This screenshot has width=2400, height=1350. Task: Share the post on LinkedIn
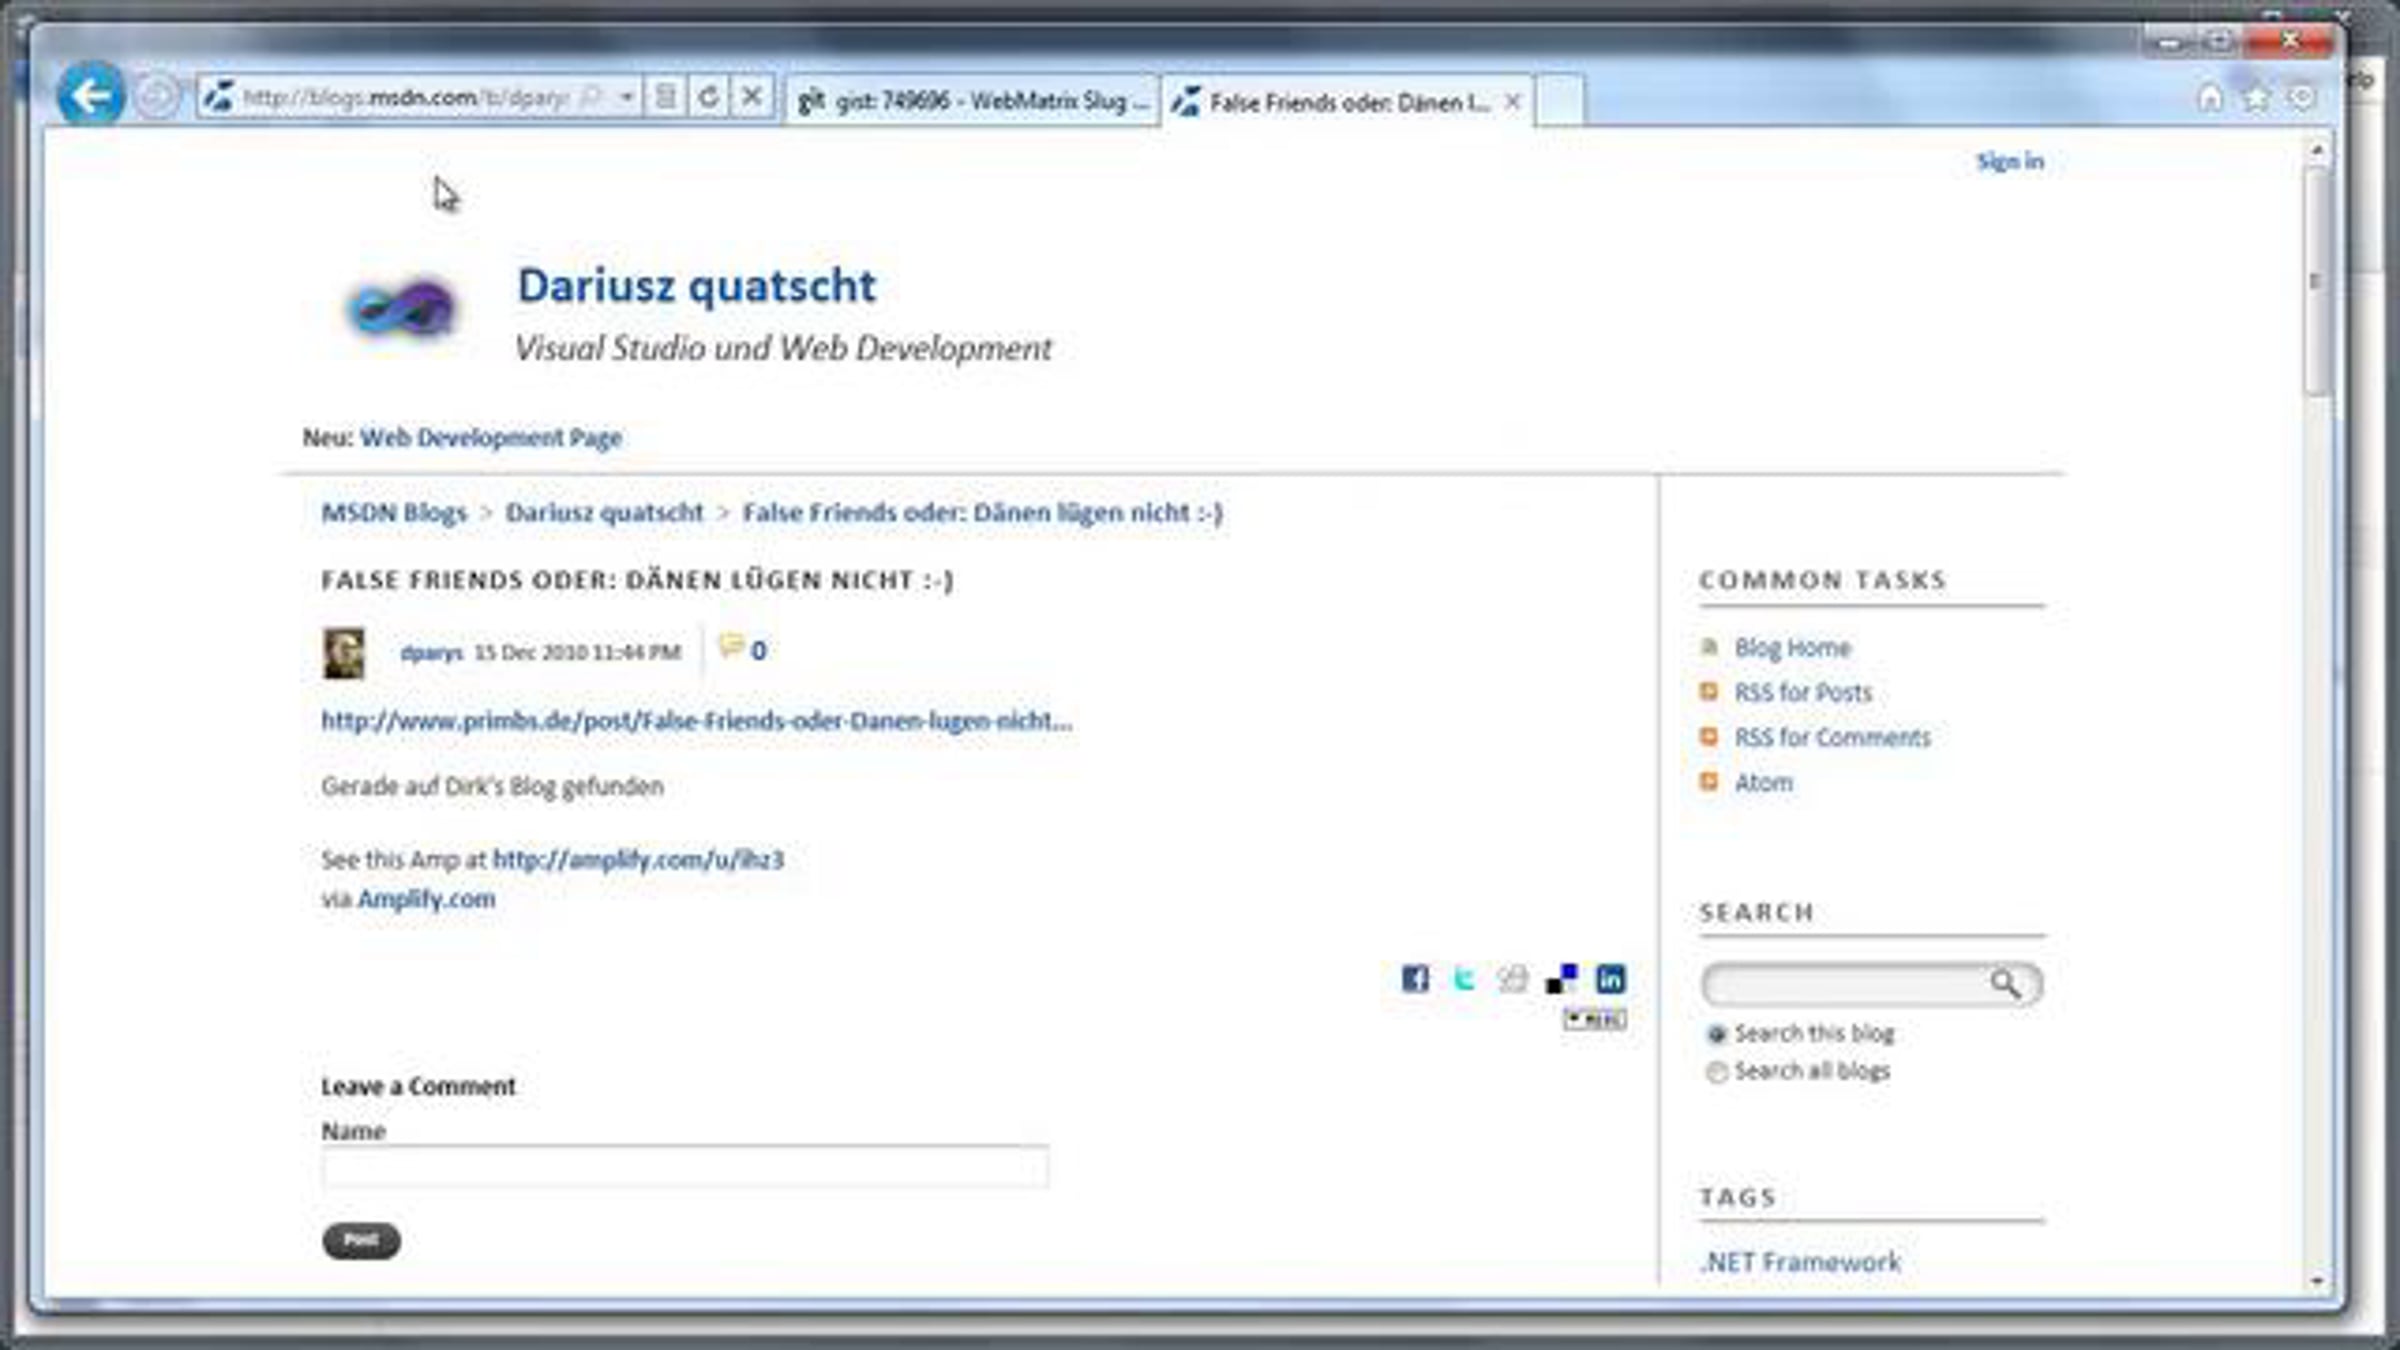pyautogui.click(x=1610, y=979)
